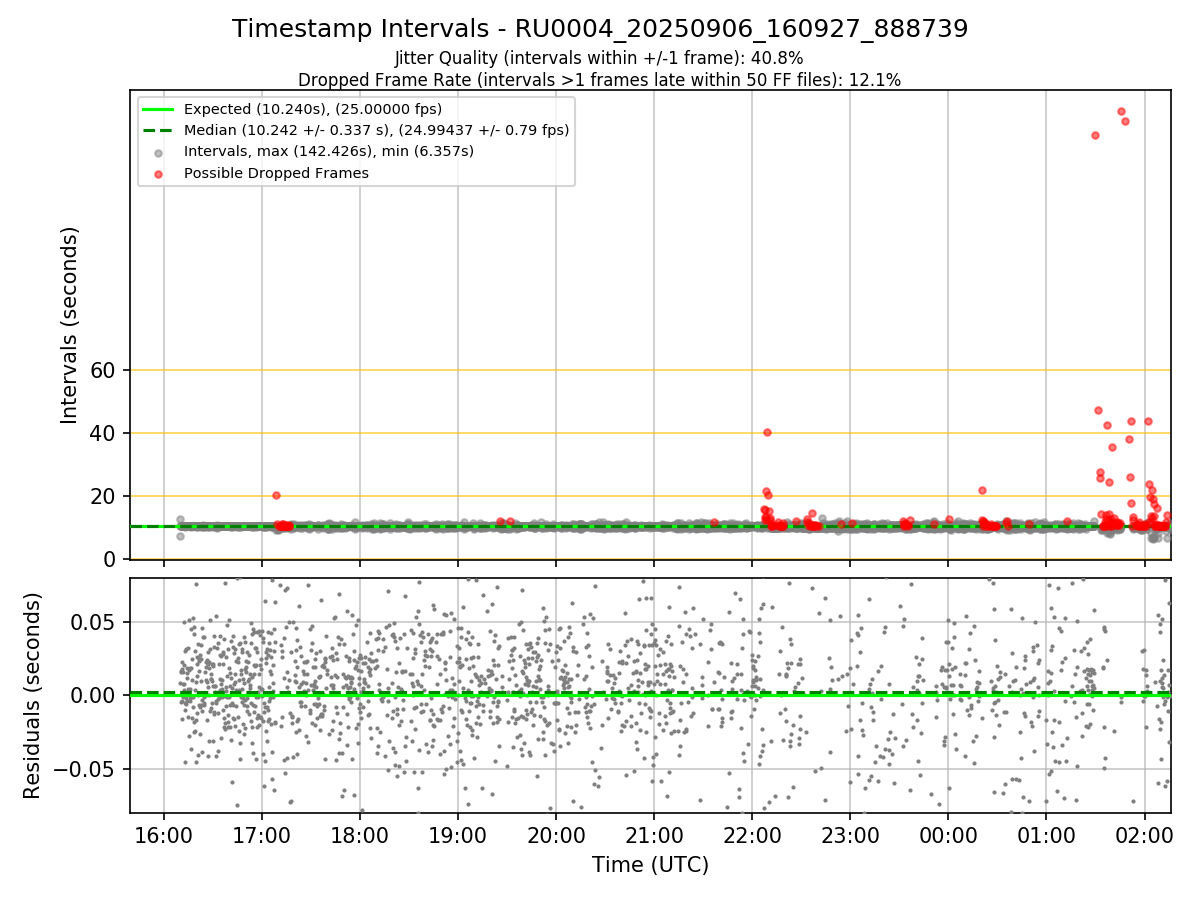The height and width of the screenshot is (900, 1200).
Task: Click the 0.00 tick on residuals axis
Action: point(95,696)
